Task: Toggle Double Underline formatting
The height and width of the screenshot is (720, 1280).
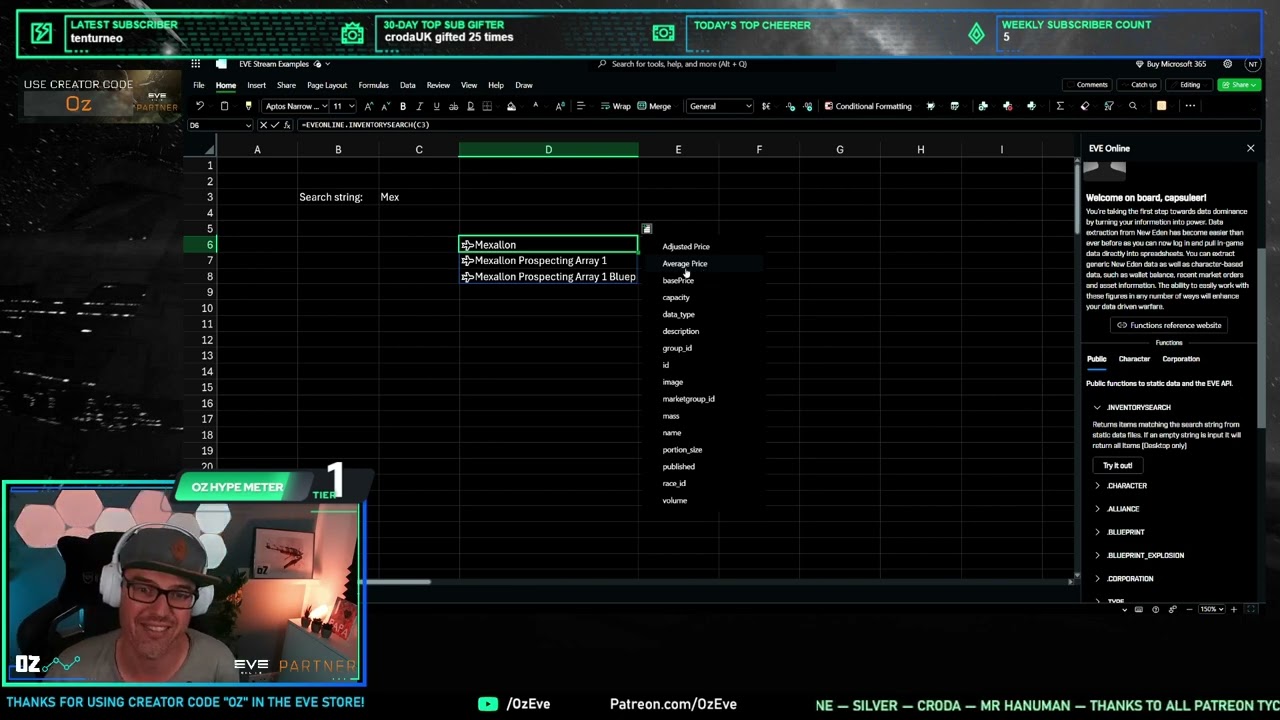Action: (x=471, y=106)
